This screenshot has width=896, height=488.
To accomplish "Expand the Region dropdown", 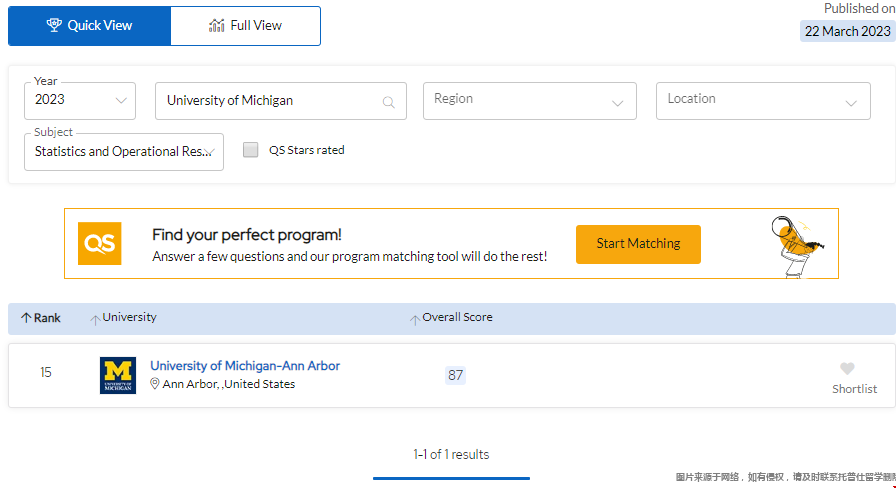I will [x=530, y=101].
